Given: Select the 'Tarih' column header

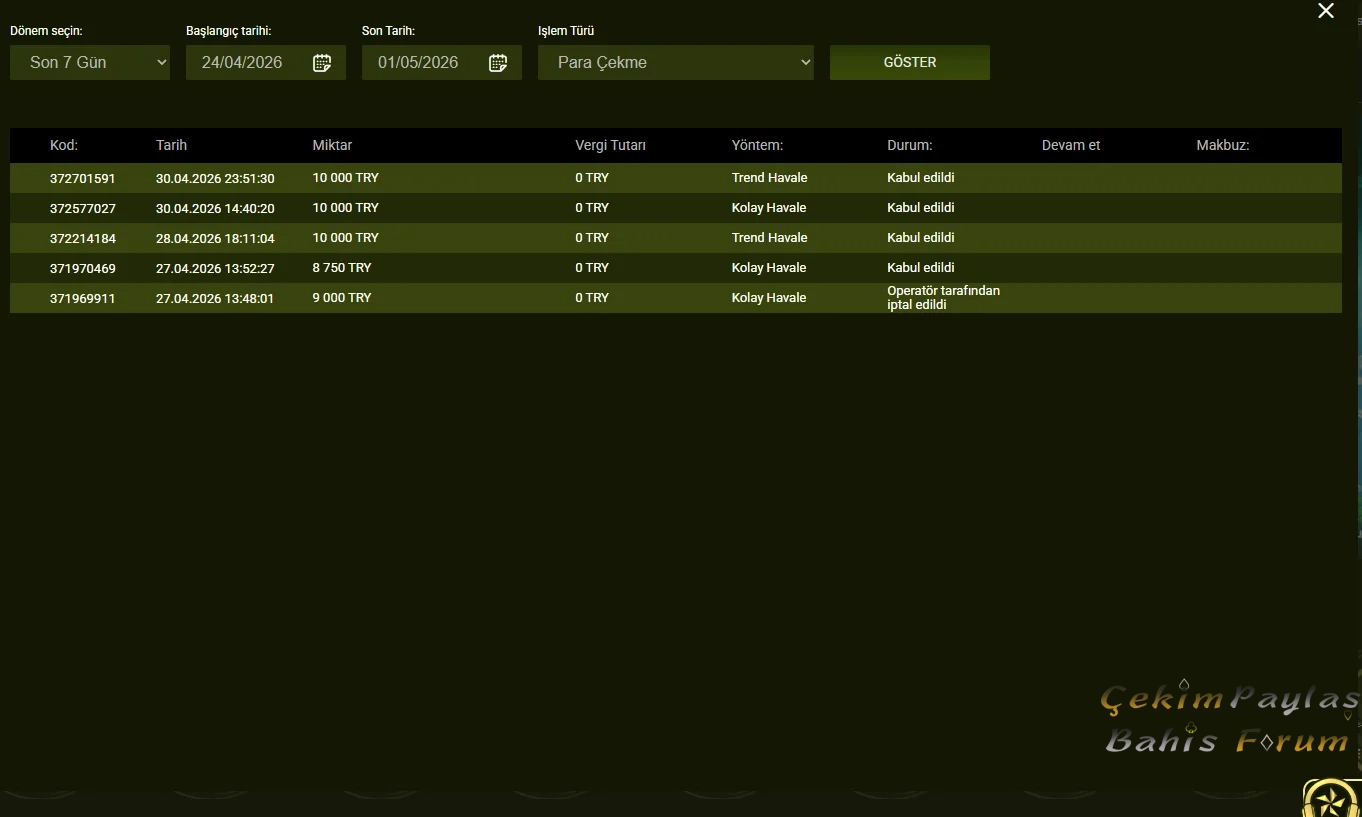Looking at the screenshot, I should (172, 145).
